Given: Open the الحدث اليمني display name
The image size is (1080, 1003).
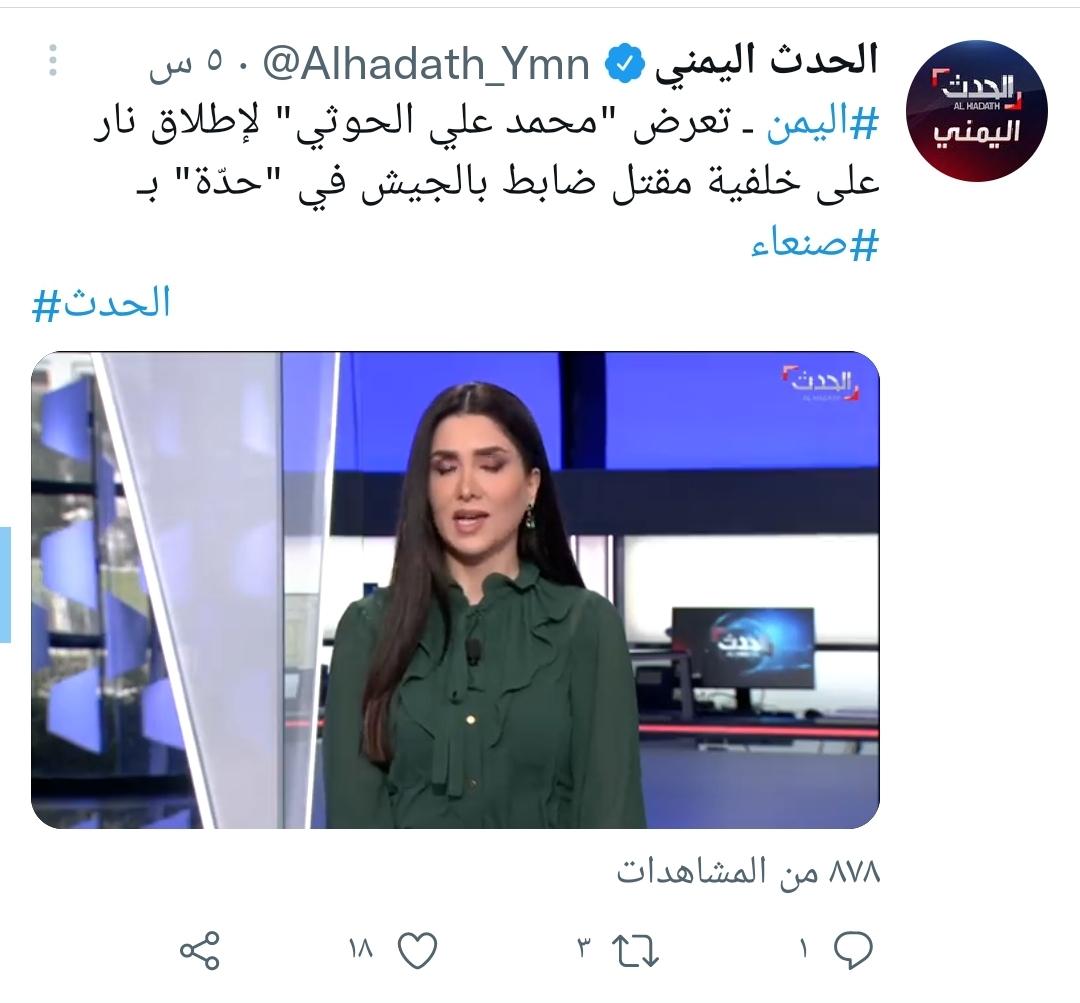Looking at the screenshot, I should click(x=765, y=61).
